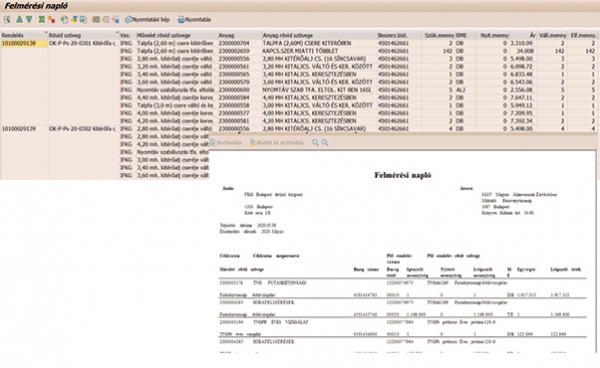Viewport: 600px width, 368px height.
Task: Choose the select layout icon
Action: (106, 20)
